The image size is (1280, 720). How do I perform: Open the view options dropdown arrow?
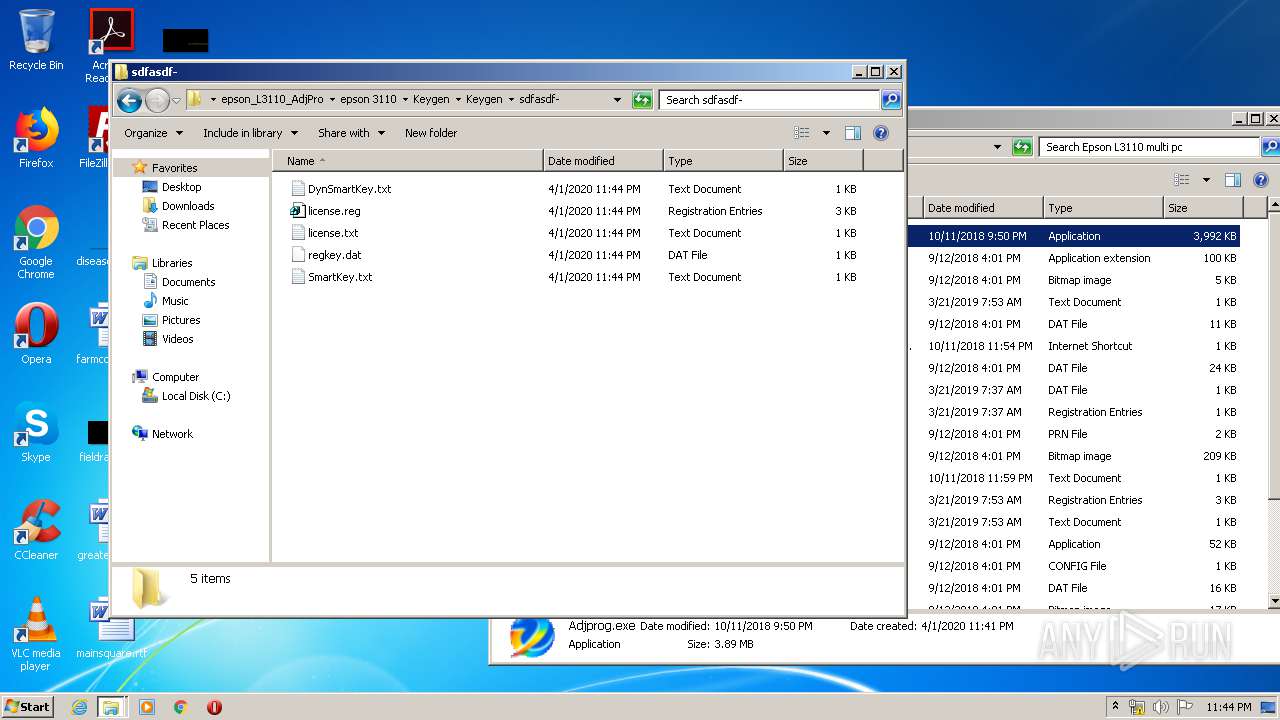pos(826,133)
